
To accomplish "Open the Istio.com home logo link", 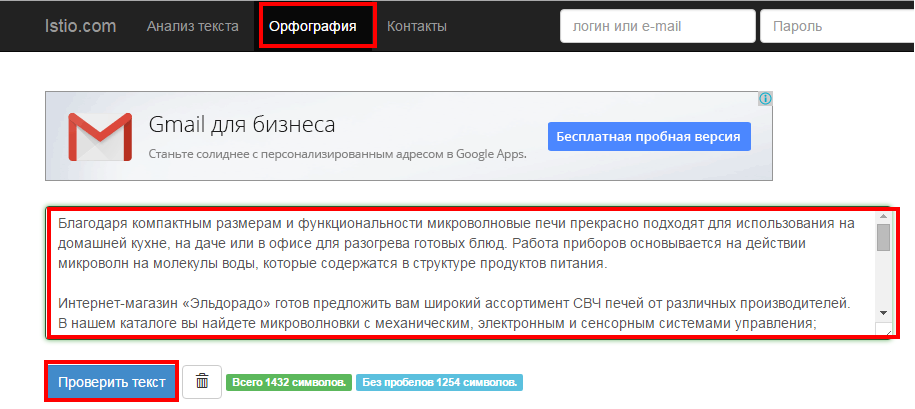I will [81, 26].
